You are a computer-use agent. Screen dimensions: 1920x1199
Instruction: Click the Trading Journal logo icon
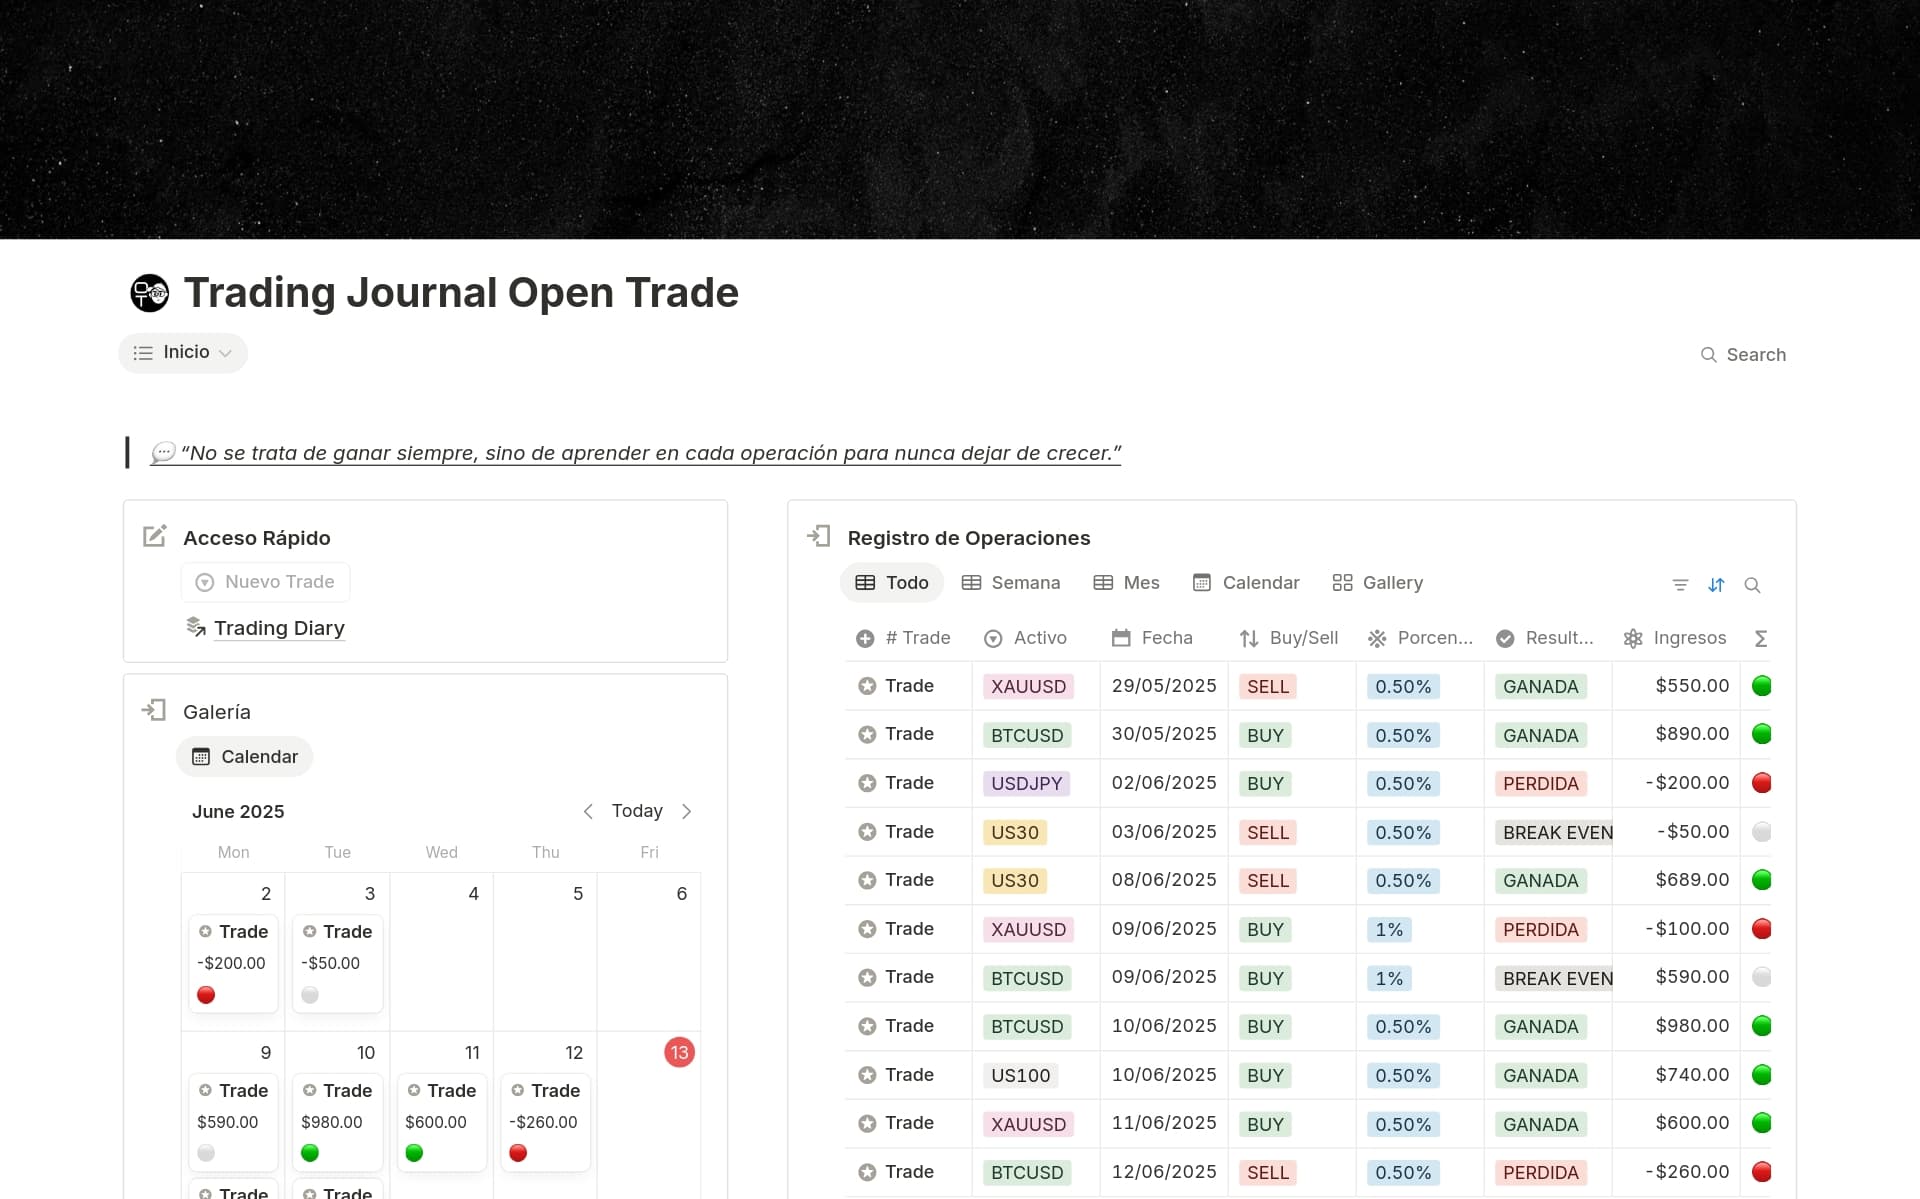coord(149,292)
